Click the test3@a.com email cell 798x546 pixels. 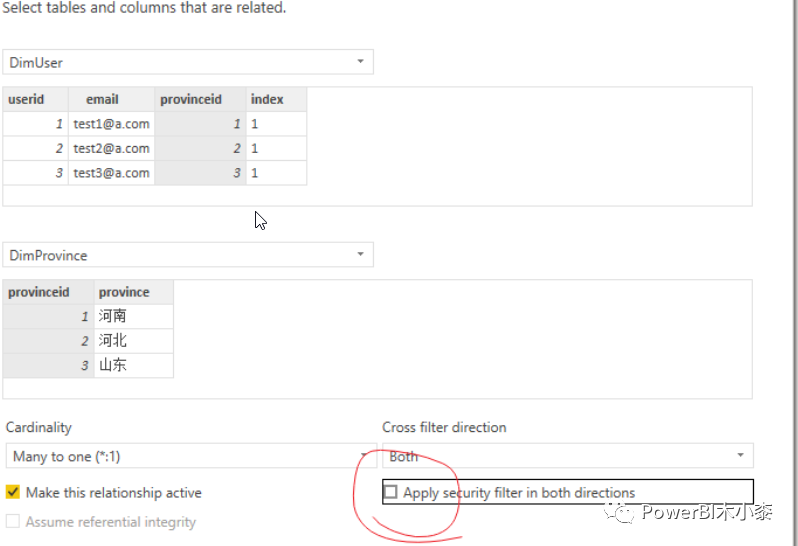111,173
